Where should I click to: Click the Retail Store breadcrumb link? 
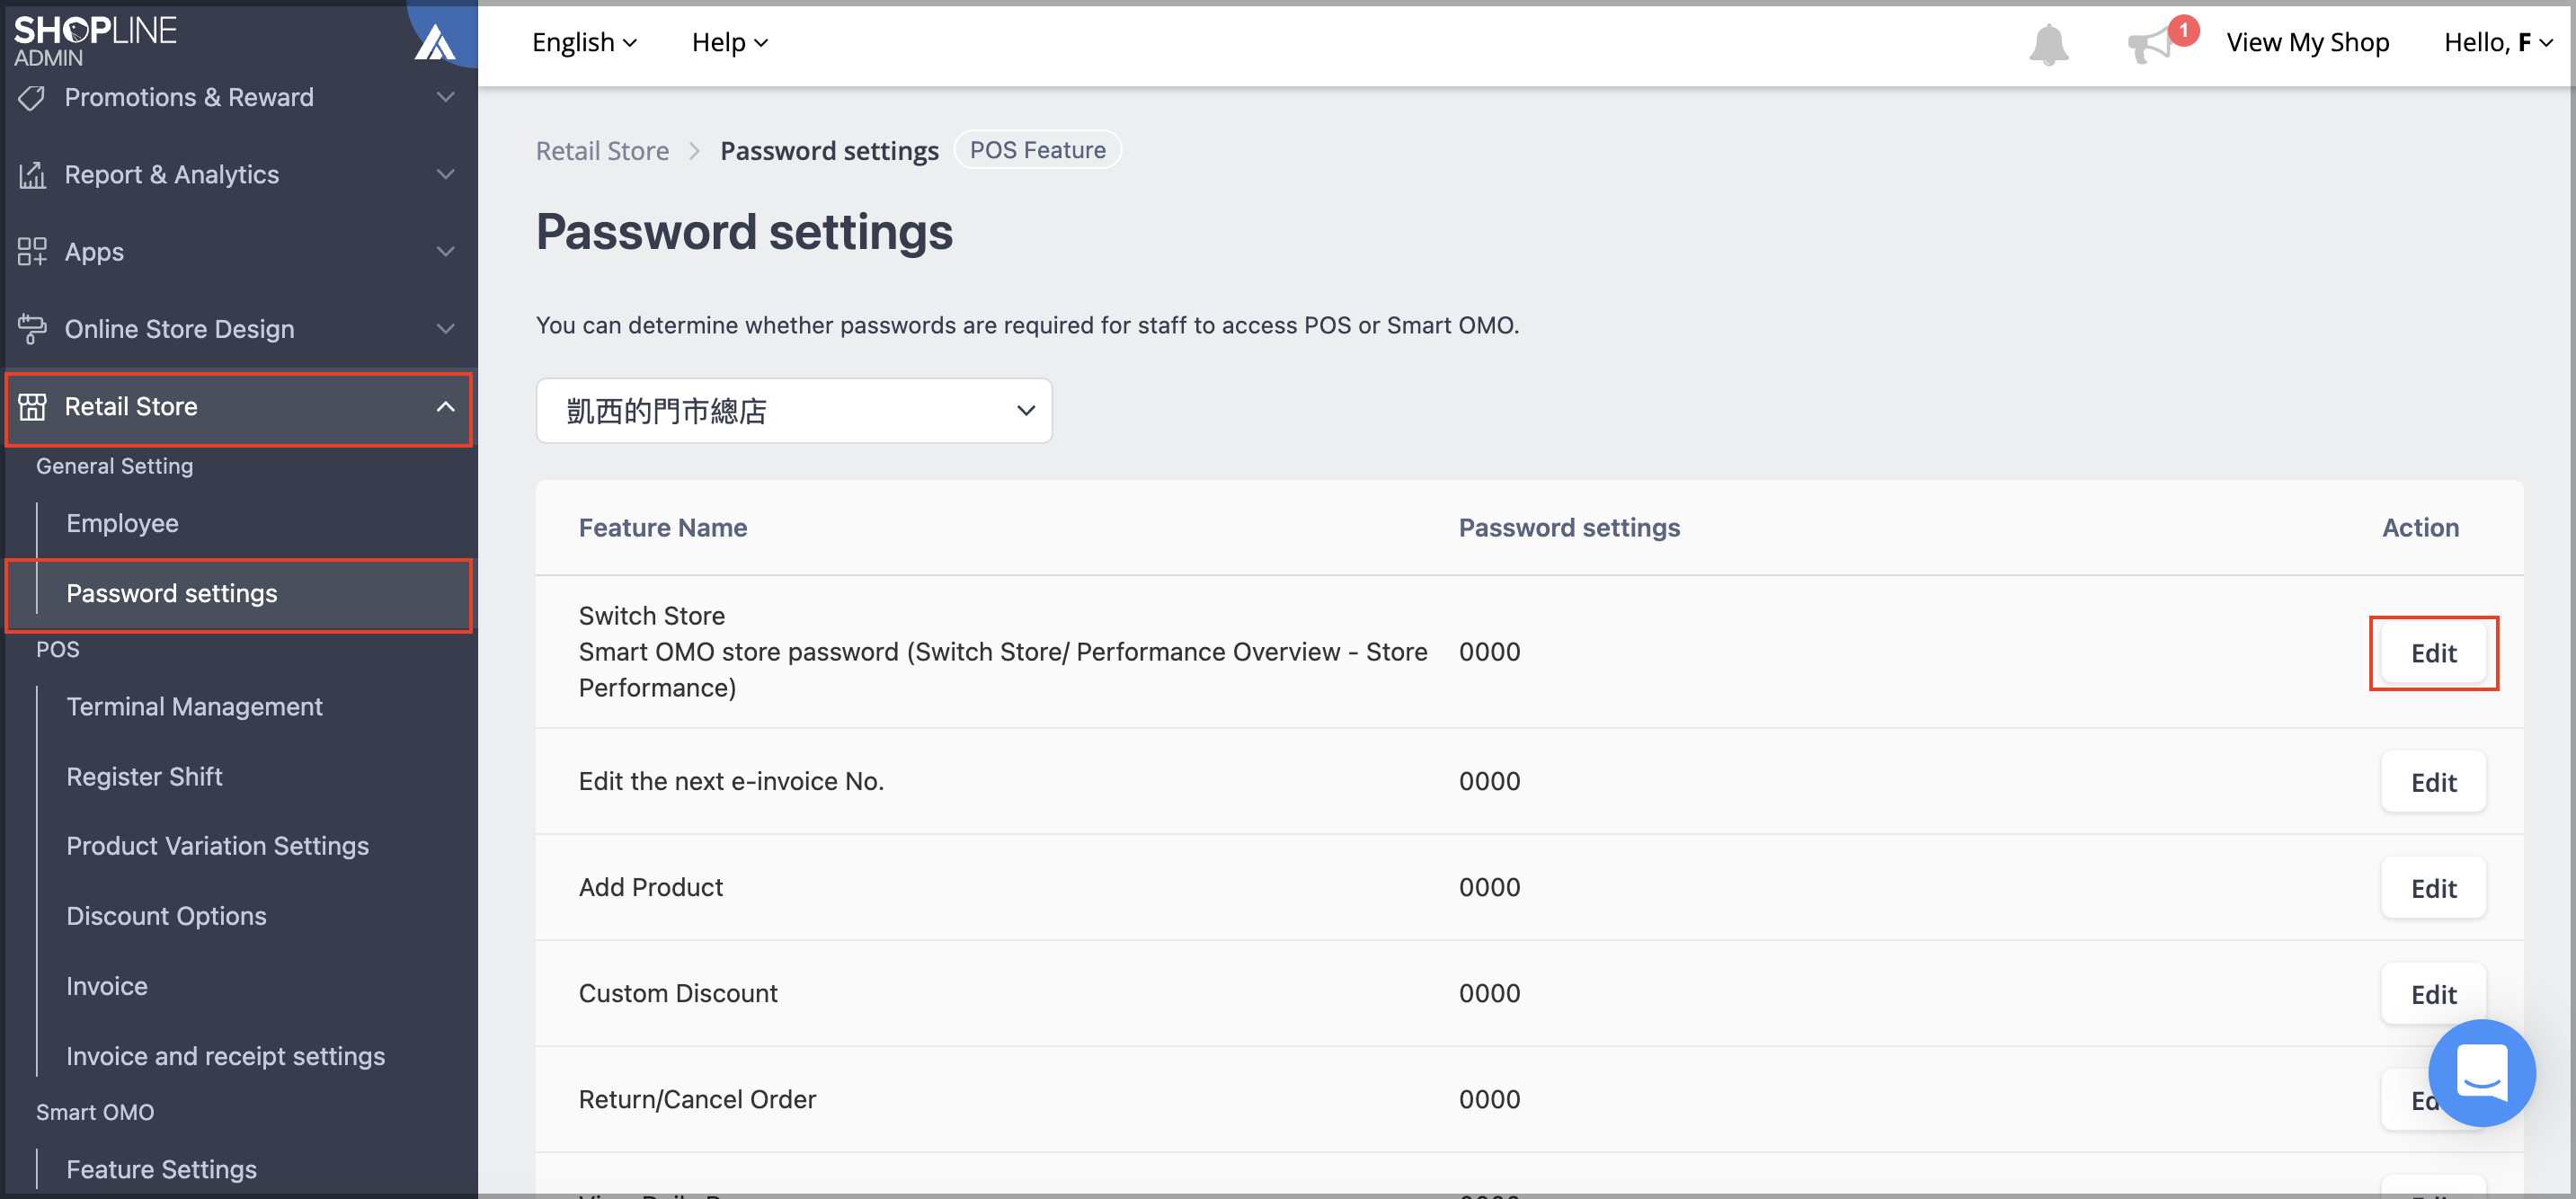(x=602, y=150)
